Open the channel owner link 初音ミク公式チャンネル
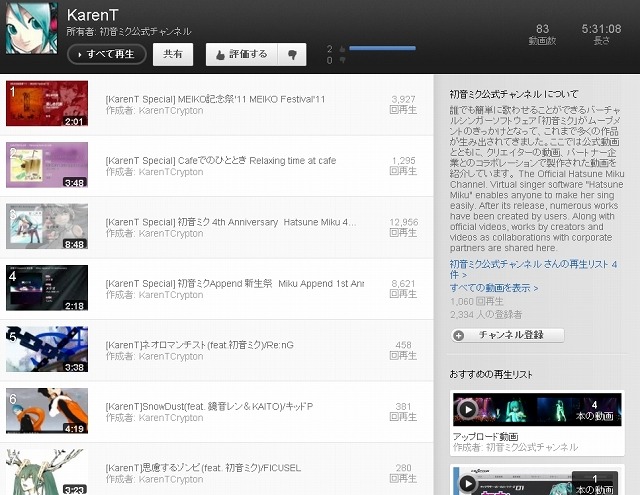Viewport: 640px width, 495px height. [x=145, y=31]
